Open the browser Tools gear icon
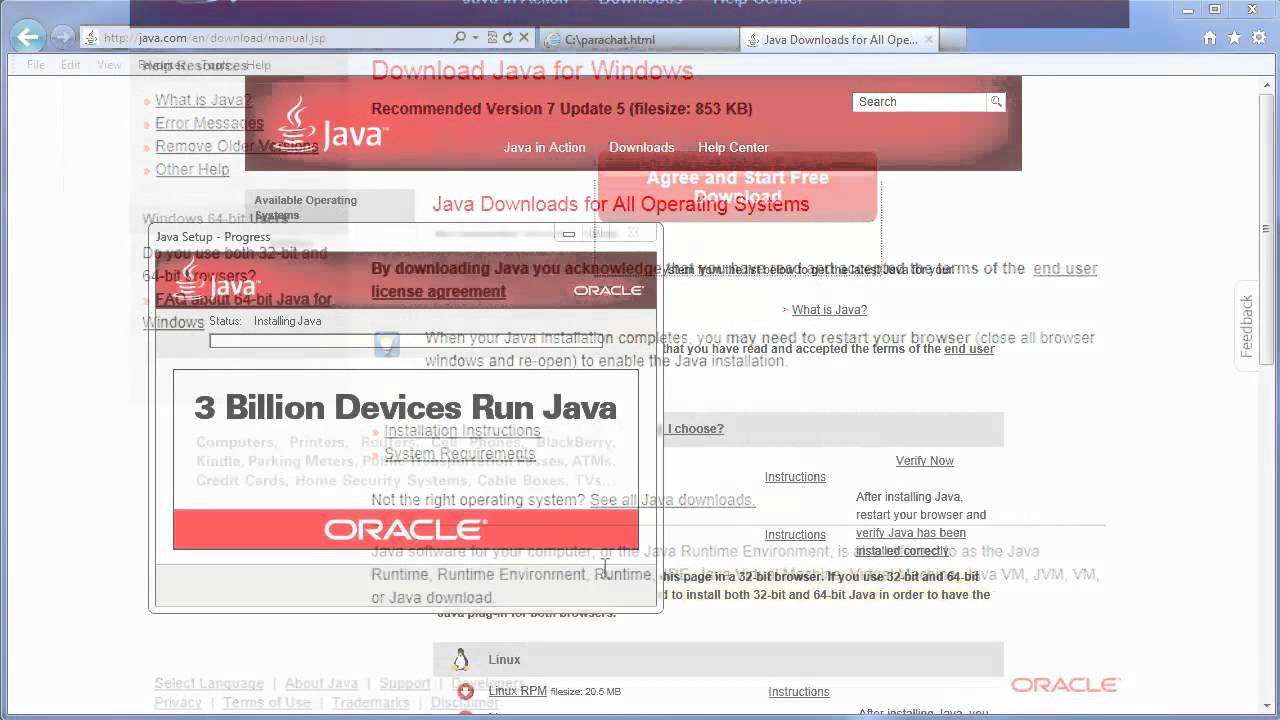 coord(1258,38)
